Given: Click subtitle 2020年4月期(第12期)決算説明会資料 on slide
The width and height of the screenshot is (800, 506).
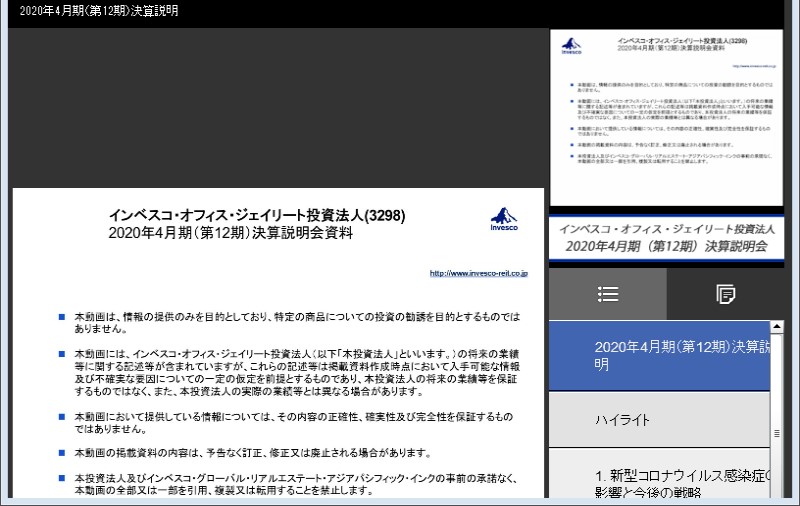Looking at the screenshot, I should coord(231,233).
